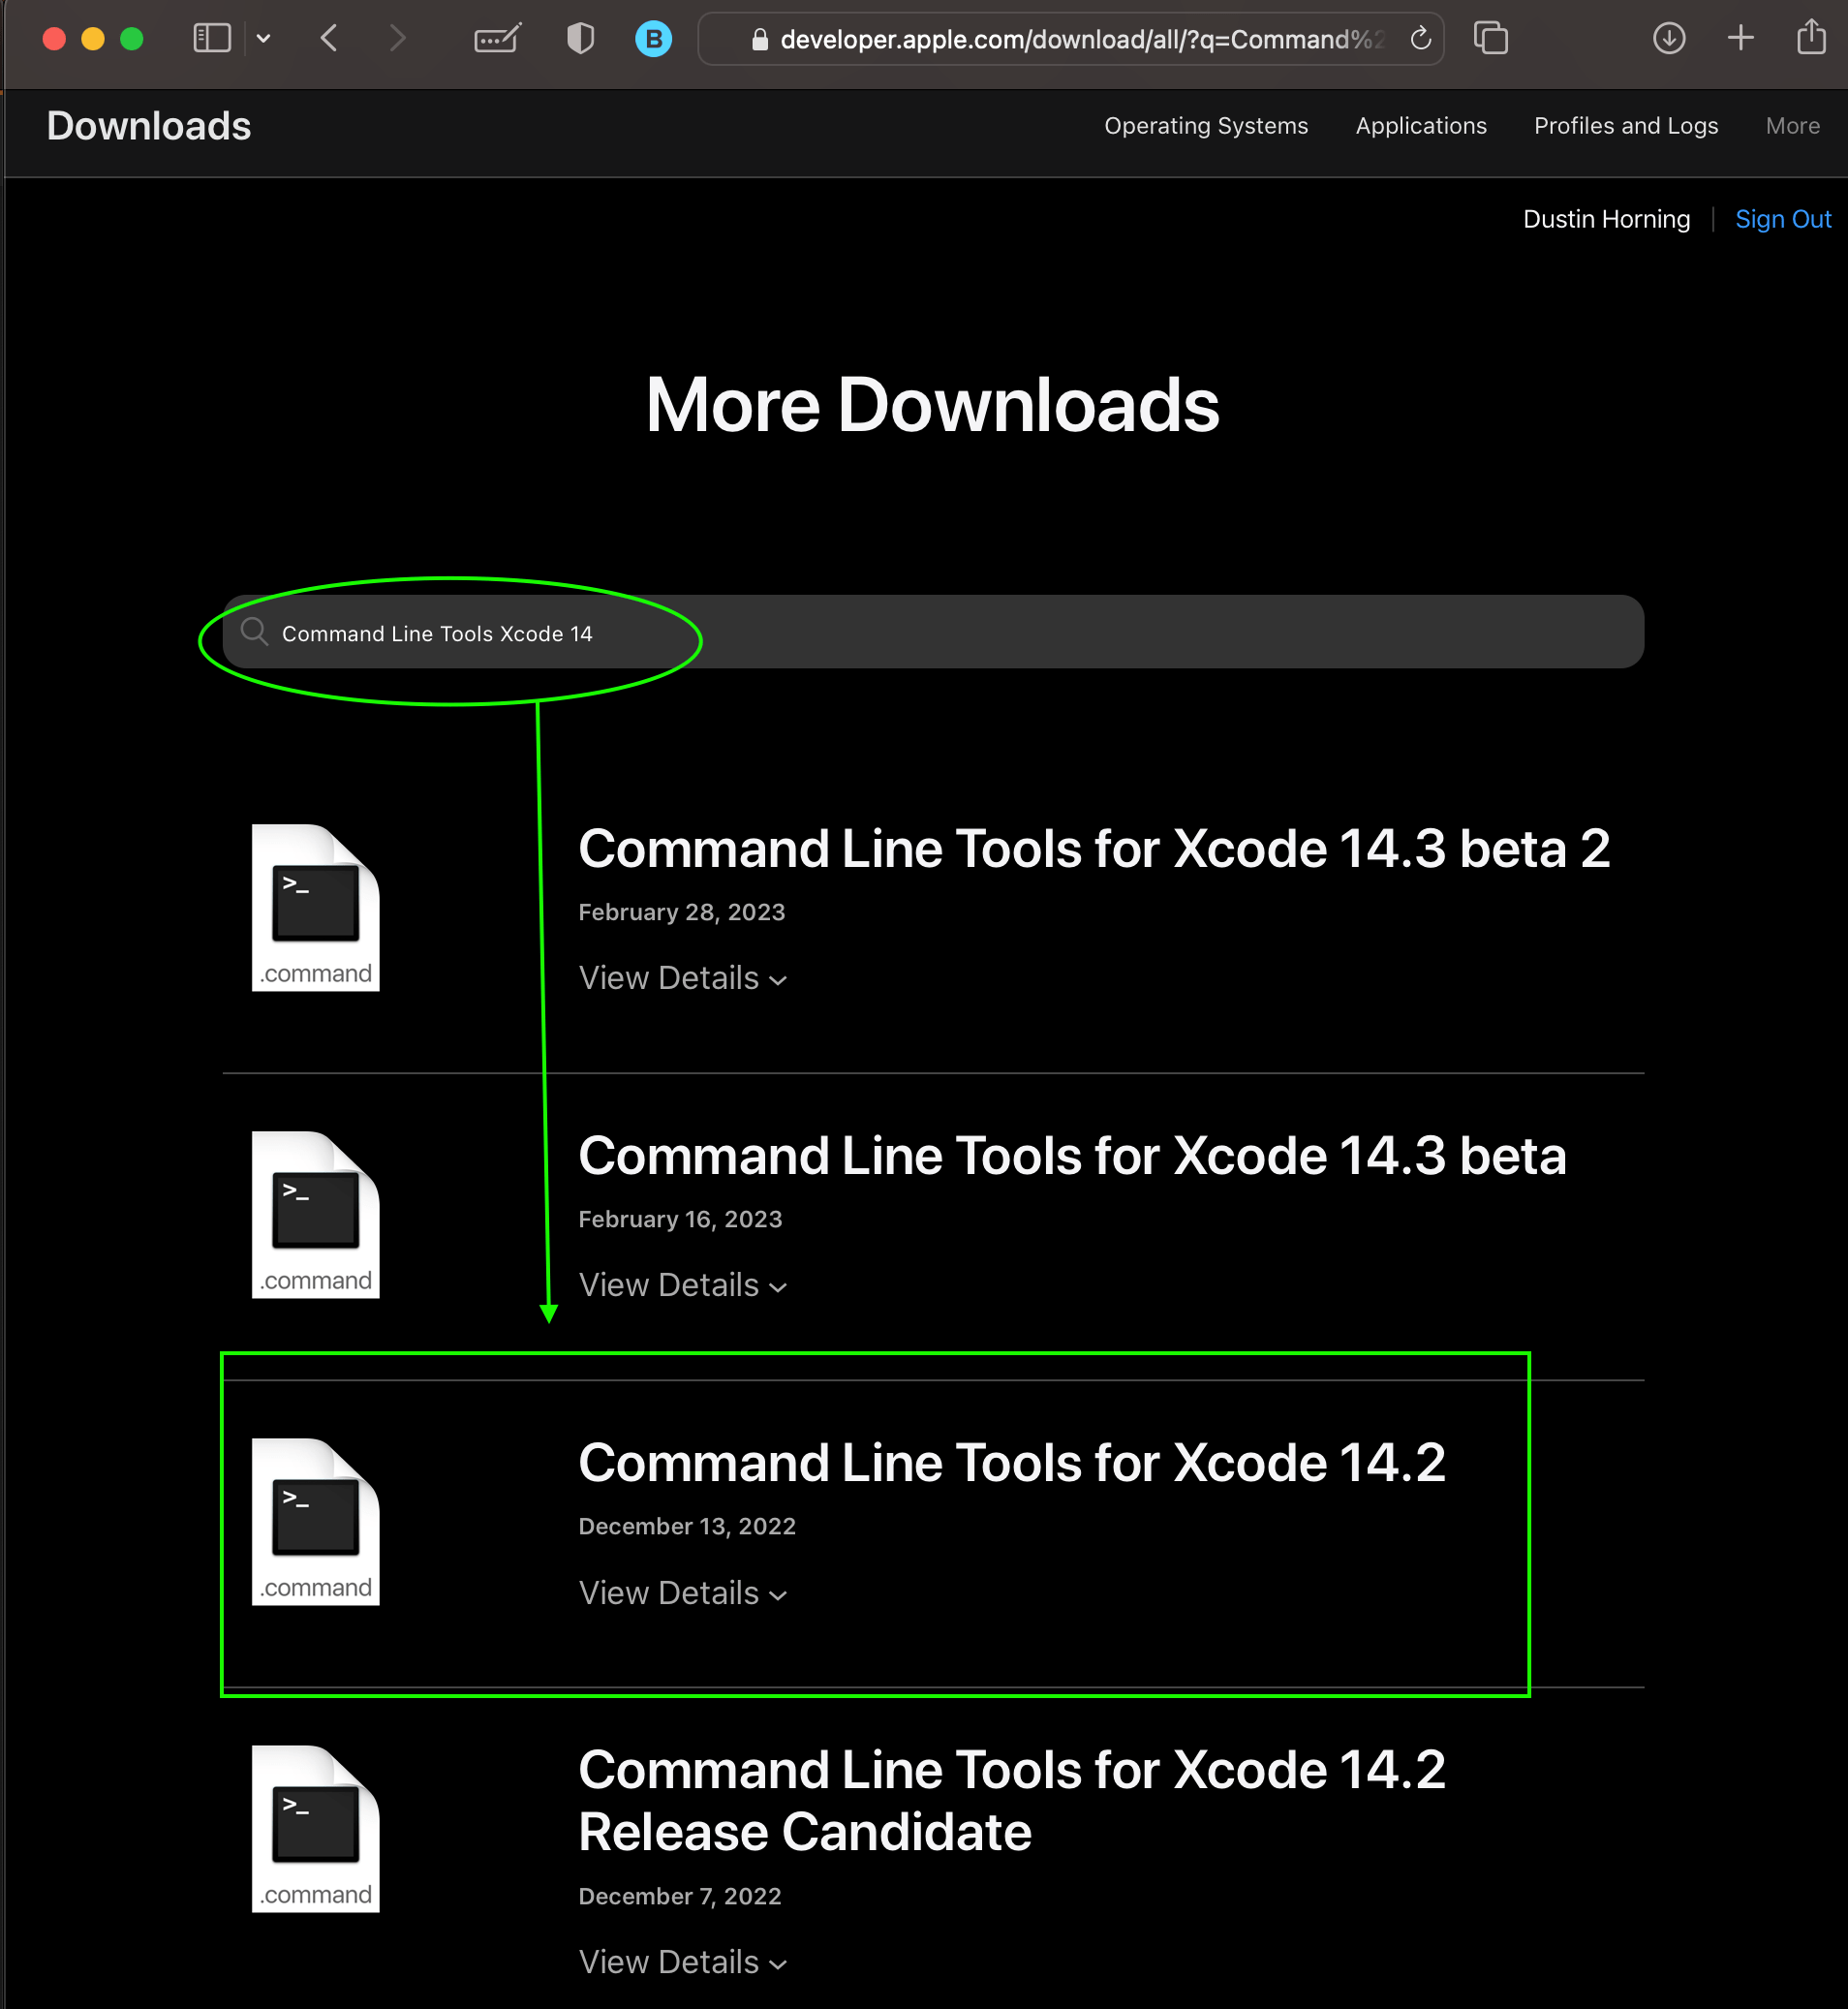This screenshot has width=1848, height=2009.
Task: Click the Downloads page heading
Action: 148,126
